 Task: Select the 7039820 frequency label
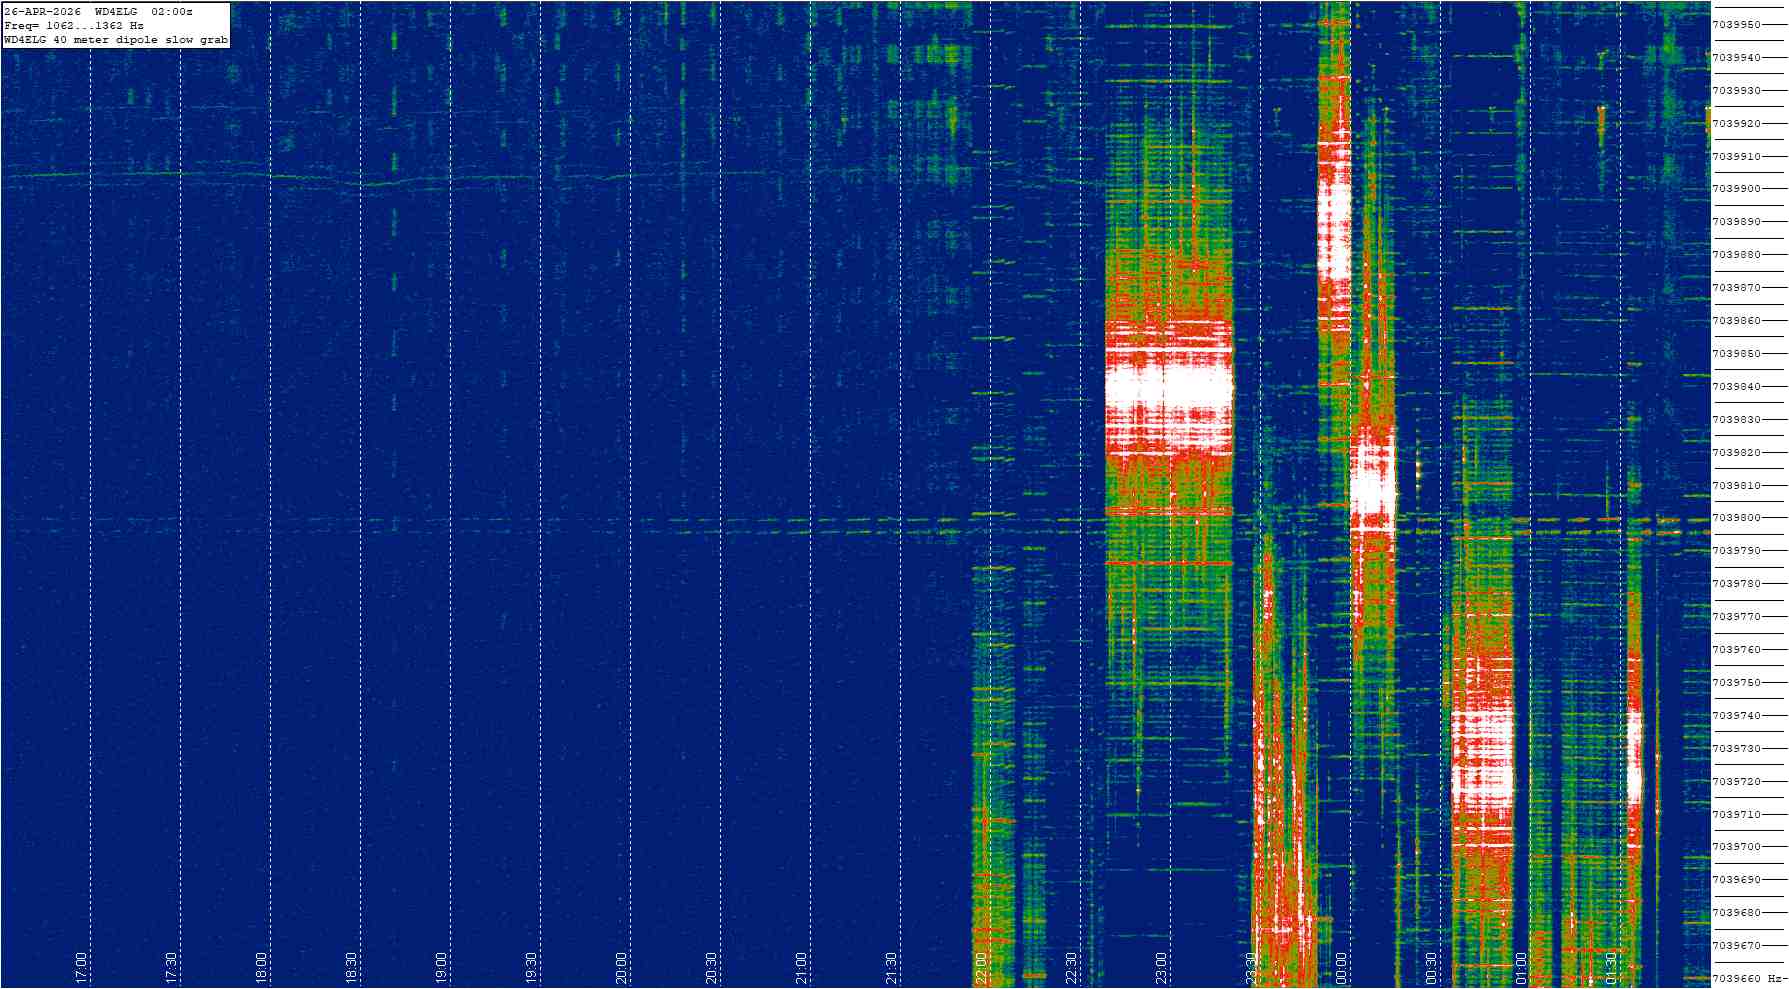(1737, 452)
